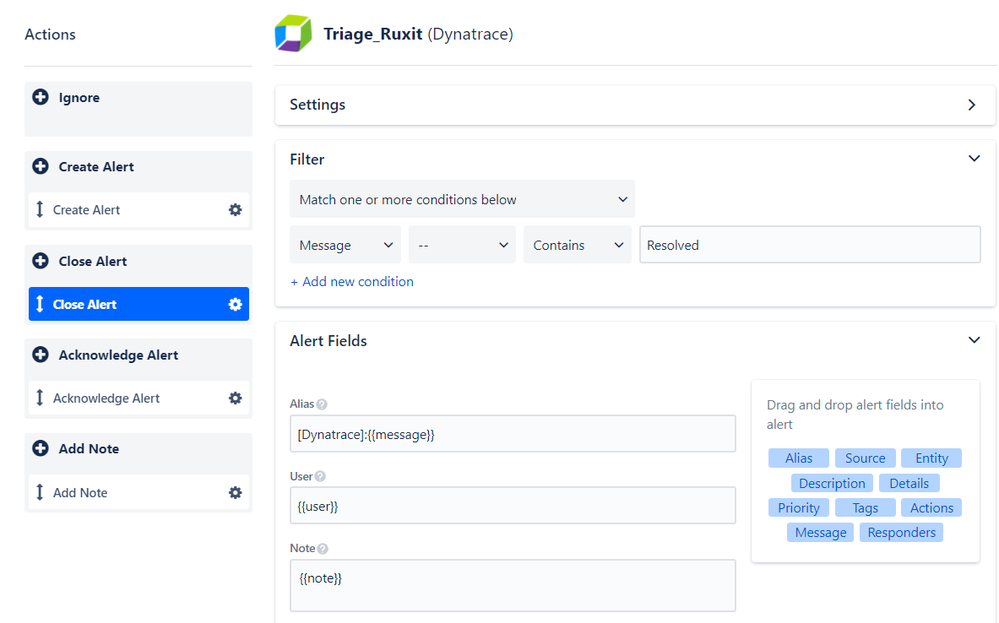
Task: Open gear settings for highlighted Close Alert rule
Action: (x=235, y=304)
